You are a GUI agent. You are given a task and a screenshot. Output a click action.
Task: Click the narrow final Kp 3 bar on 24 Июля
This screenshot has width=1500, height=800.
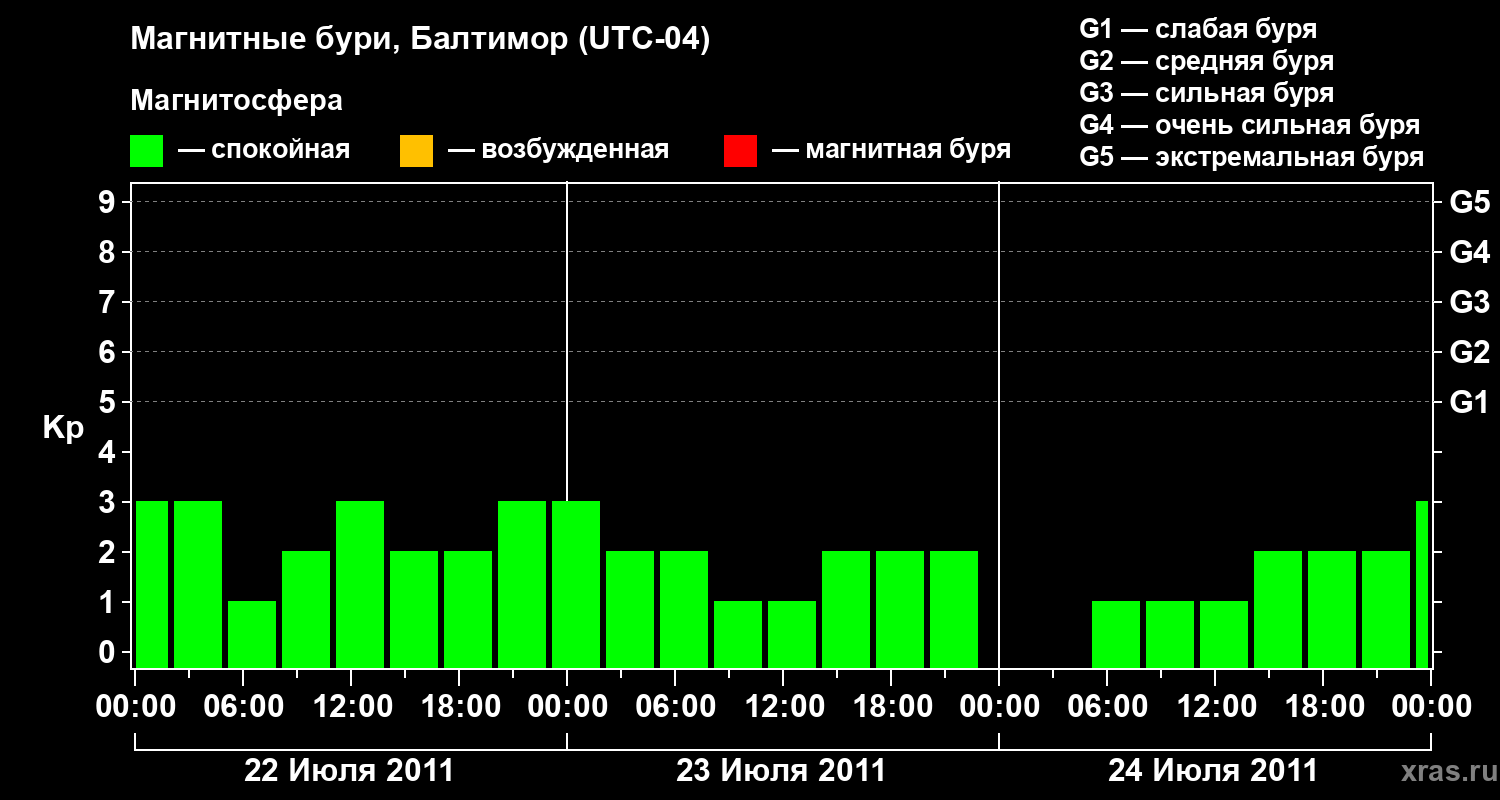point(1422,584)
